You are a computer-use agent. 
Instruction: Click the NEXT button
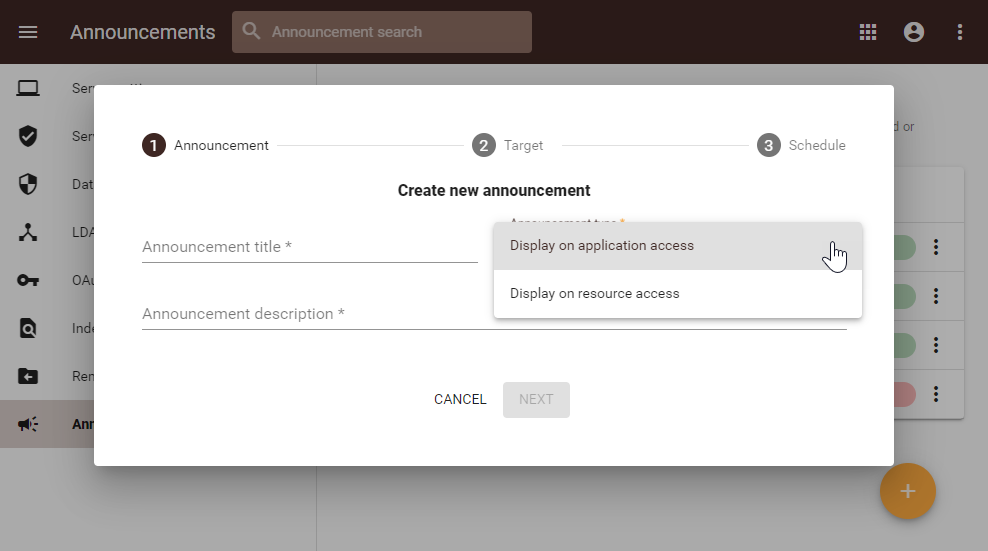[x=536, y=400]
